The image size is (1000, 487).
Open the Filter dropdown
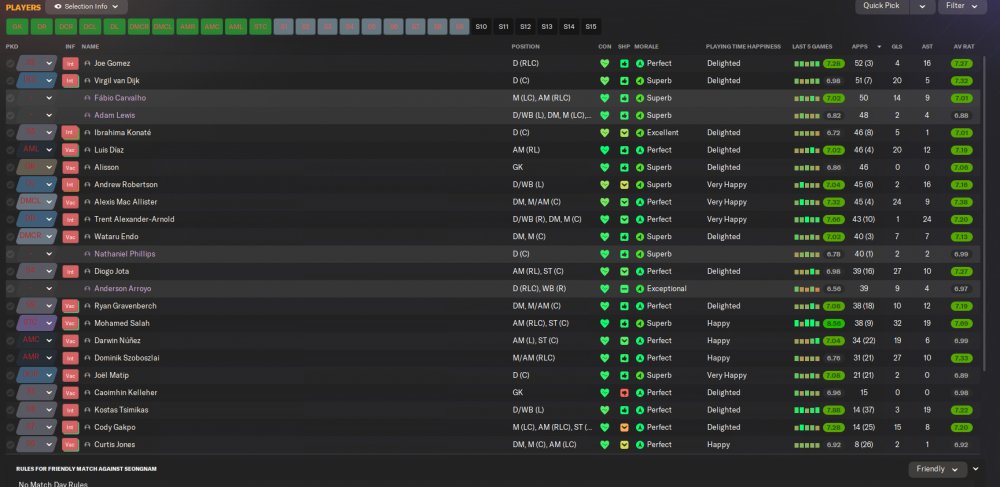[x=962, y=6]
